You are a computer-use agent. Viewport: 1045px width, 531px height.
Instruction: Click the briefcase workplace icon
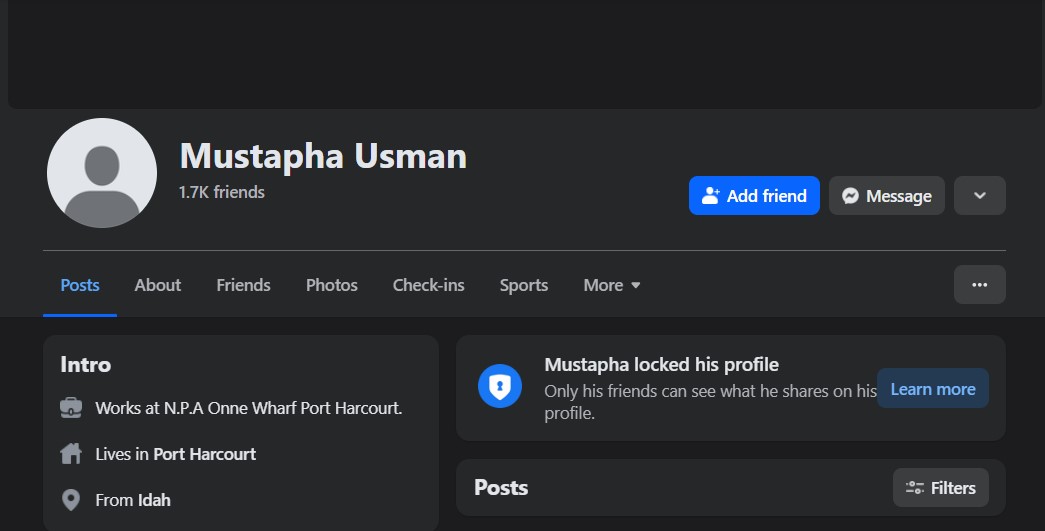pos(71,408)
